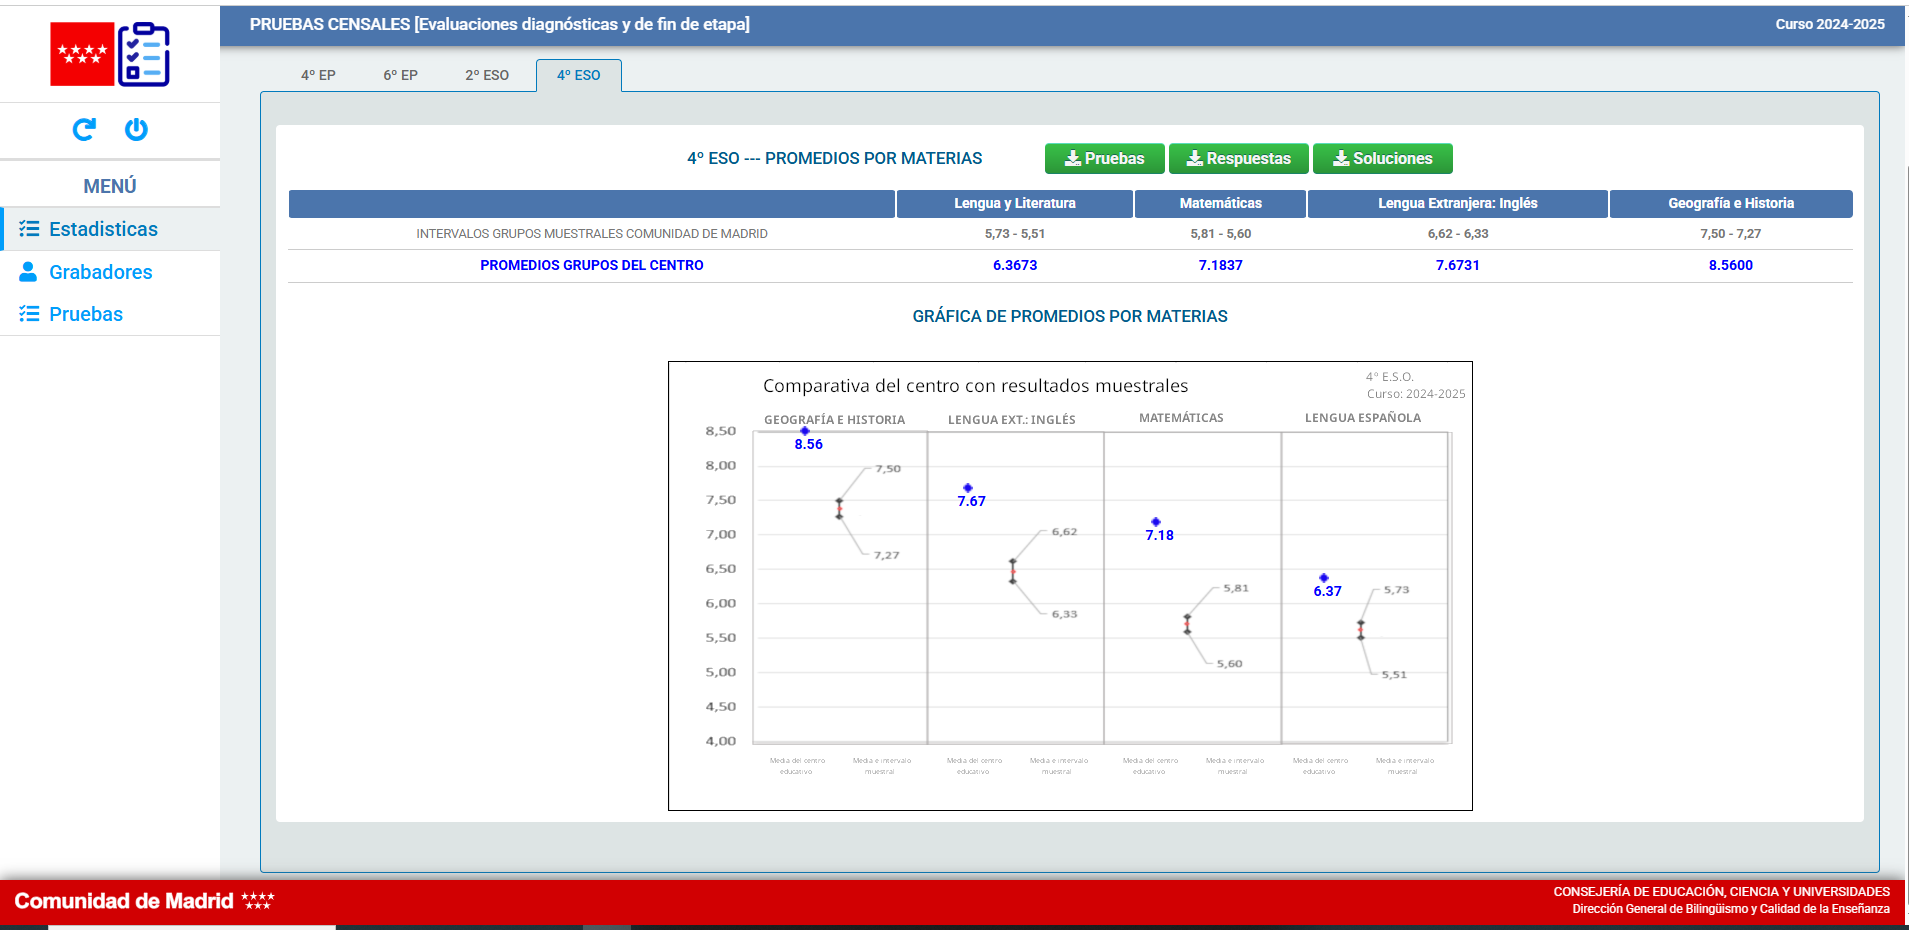1909x930 pixels.
Task: Click the green Soluciones download button
Action: [x=1382, y=158]
